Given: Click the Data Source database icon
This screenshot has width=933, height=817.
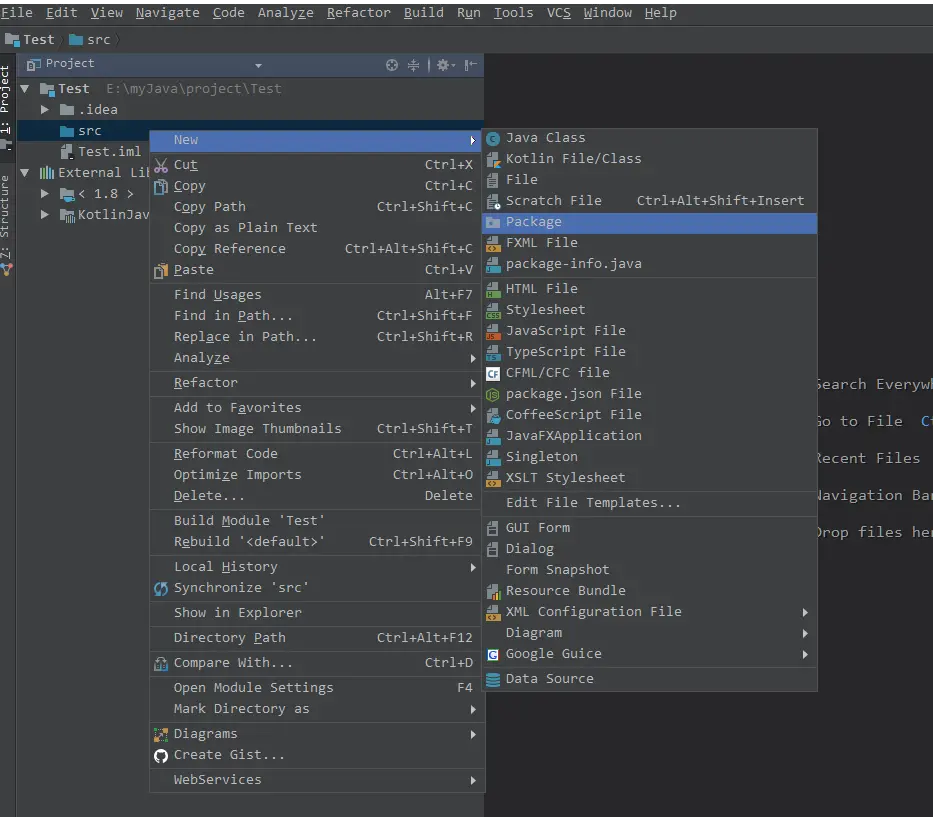Looking at the screenshot, I should 493,680.
